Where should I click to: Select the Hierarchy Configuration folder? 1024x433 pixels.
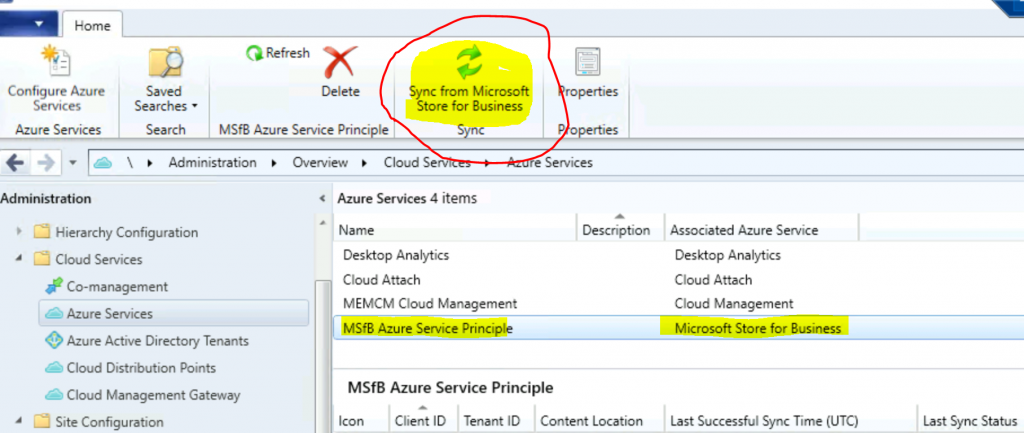point(116,232)
